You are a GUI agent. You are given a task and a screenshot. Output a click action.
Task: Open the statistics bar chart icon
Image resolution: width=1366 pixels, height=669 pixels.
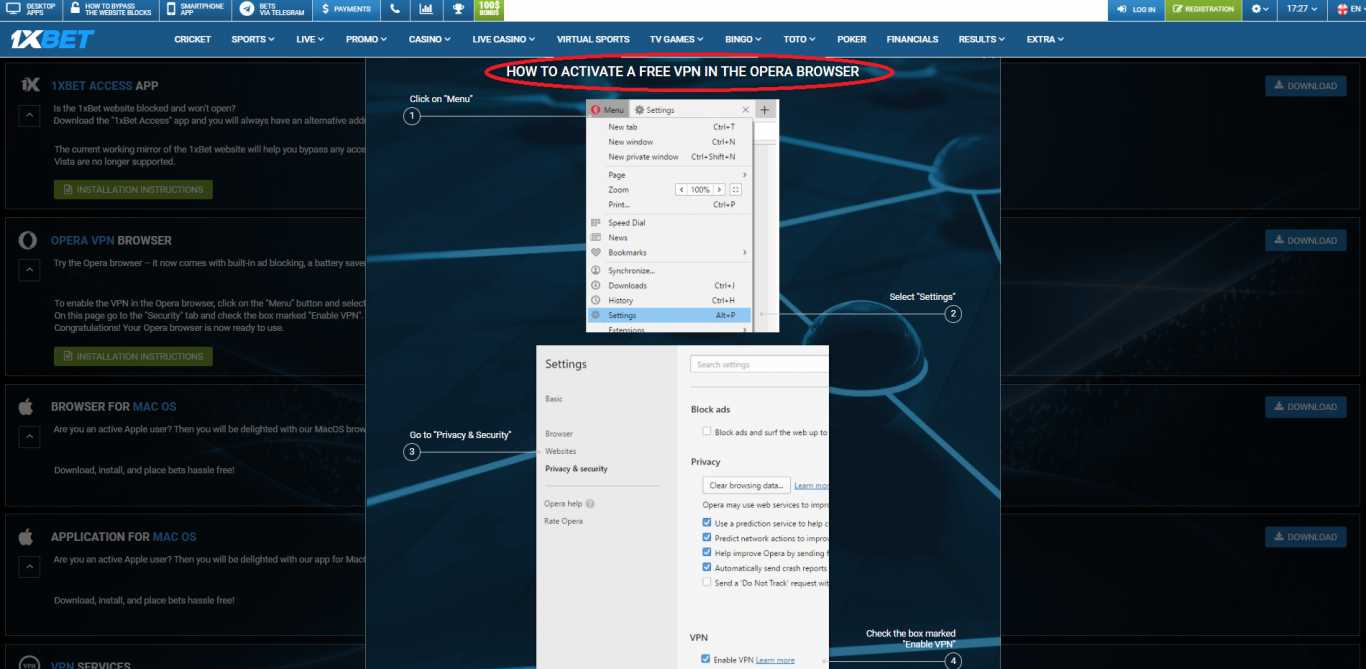tap(426, 9)
